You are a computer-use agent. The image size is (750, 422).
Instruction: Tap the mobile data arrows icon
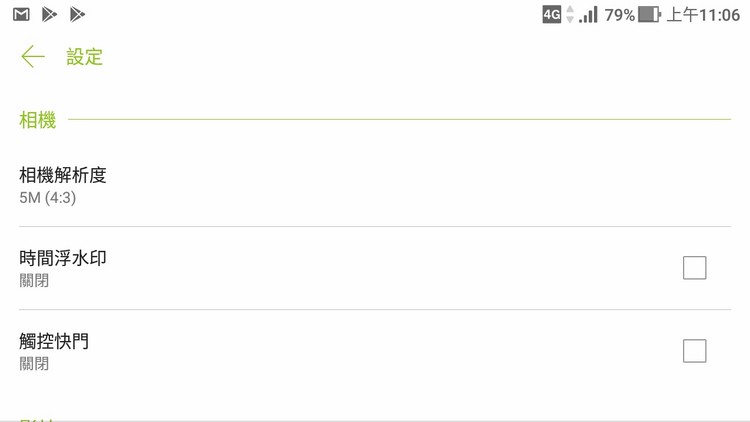tap(570, 14)
